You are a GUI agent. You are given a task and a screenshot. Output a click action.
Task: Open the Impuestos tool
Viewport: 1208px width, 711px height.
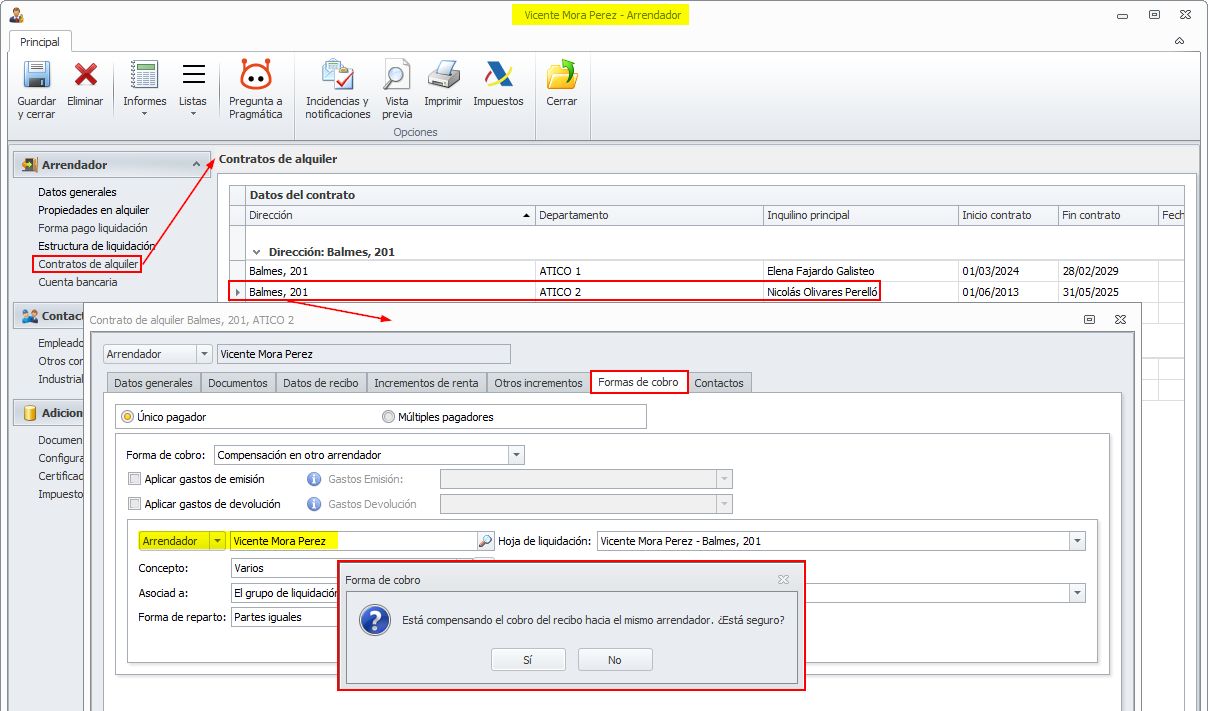coord(498,76)
